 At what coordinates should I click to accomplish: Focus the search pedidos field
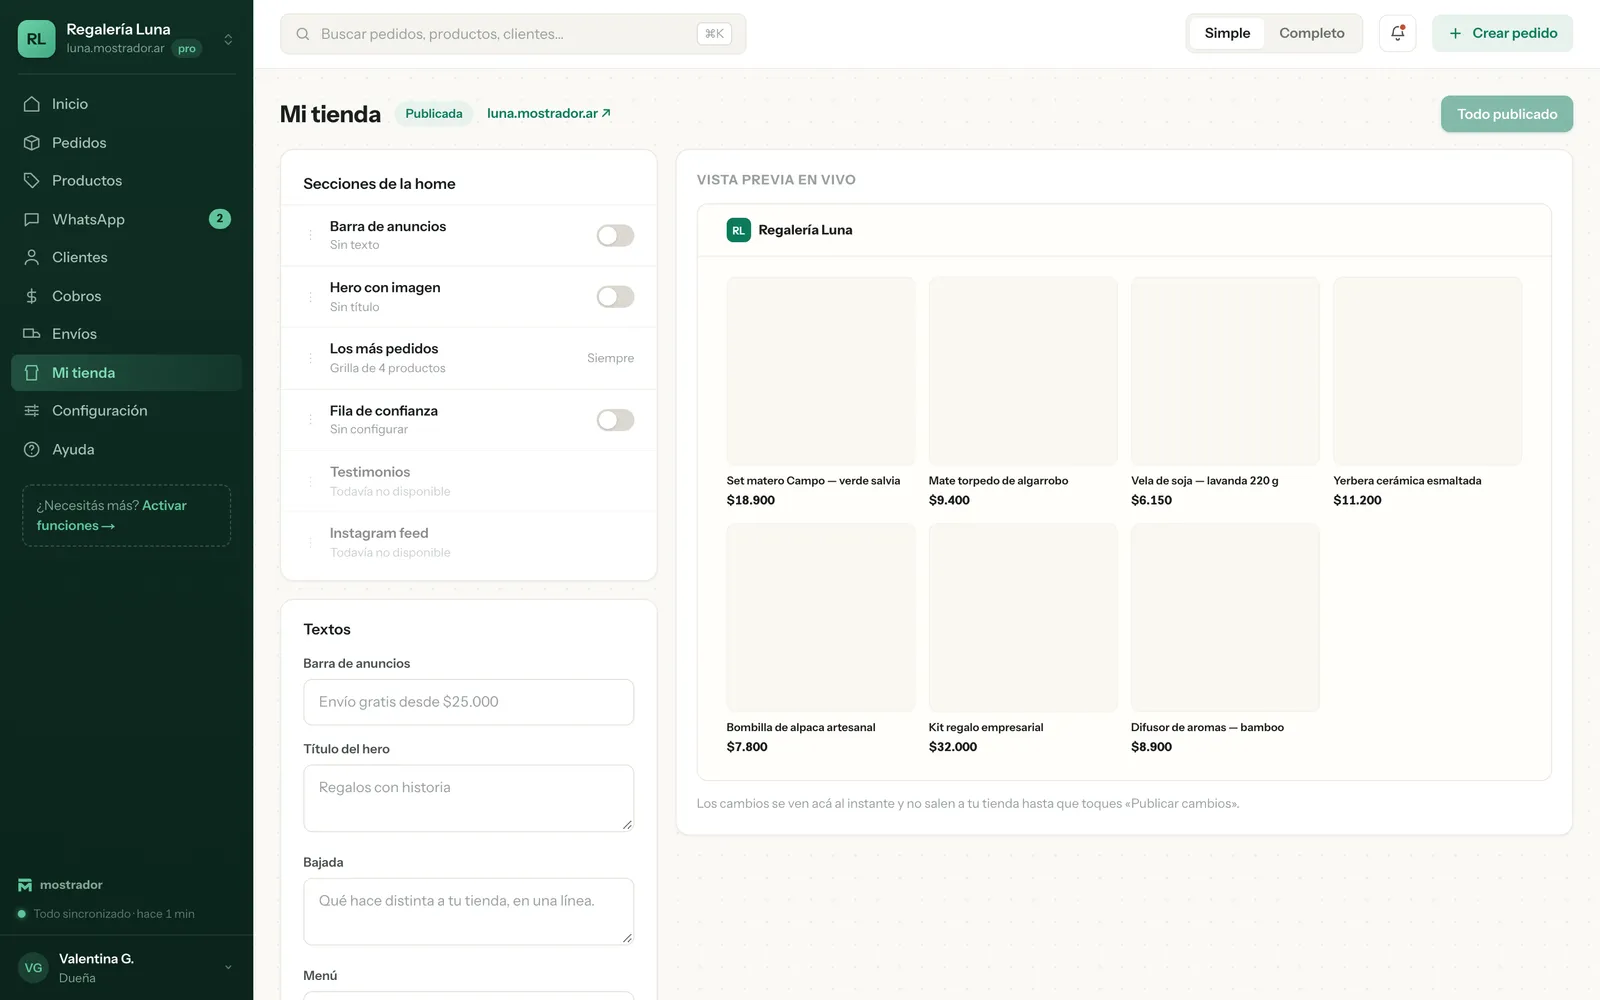[x=513, y=34]
